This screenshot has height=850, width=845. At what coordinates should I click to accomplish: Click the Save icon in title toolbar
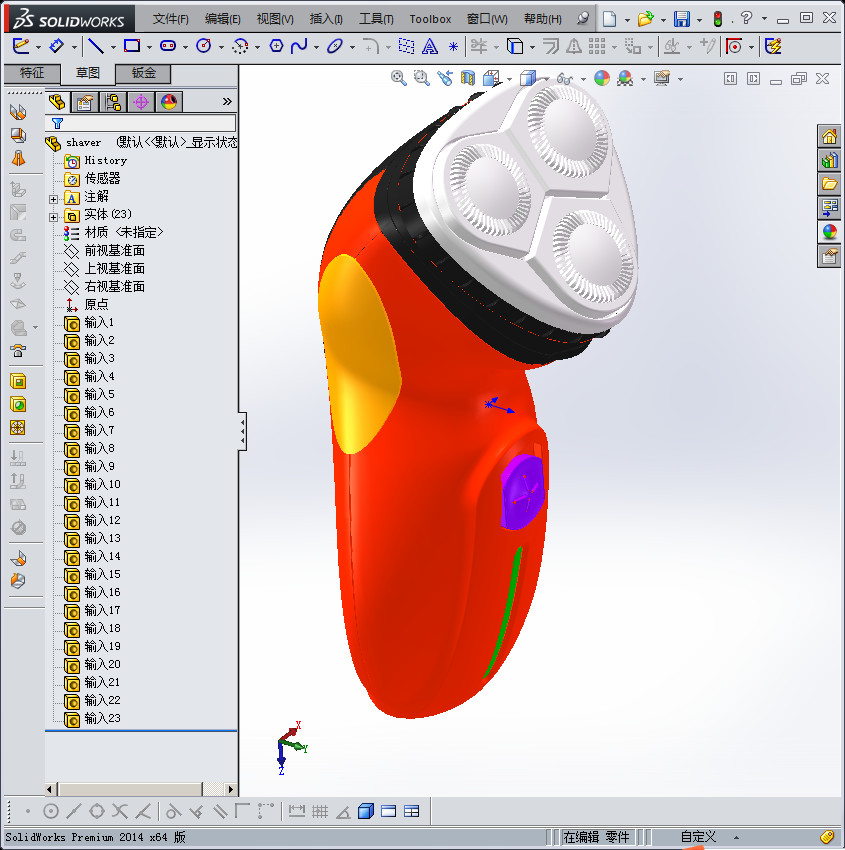coord(681,20)
